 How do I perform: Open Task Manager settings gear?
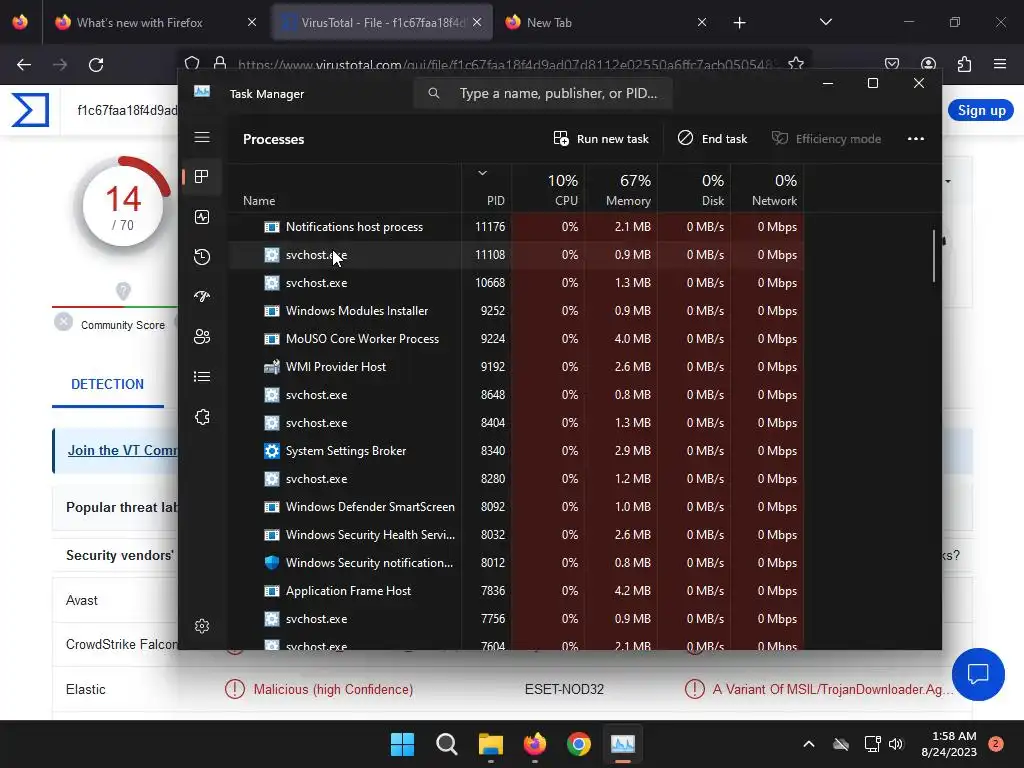(x=202, y=626)
